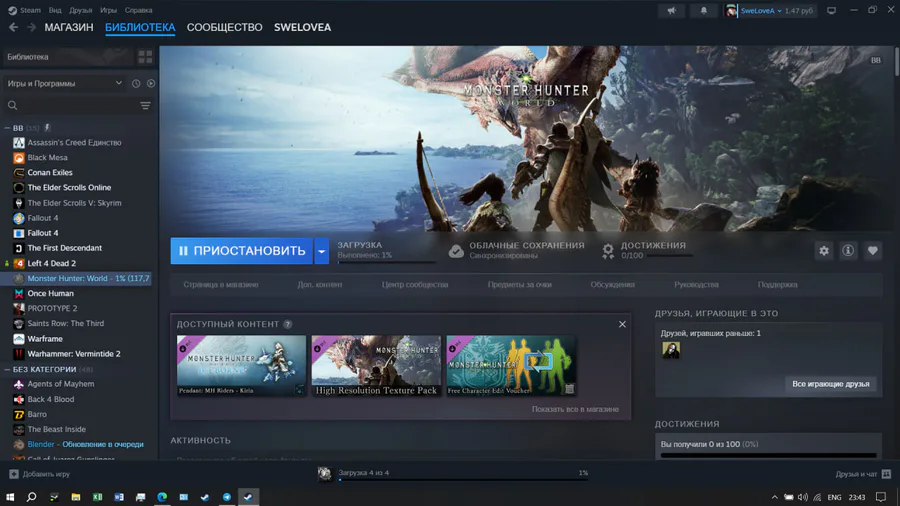Open Страница в магазине link
Viewport: 900px width, 506px height.
point(221,285)
